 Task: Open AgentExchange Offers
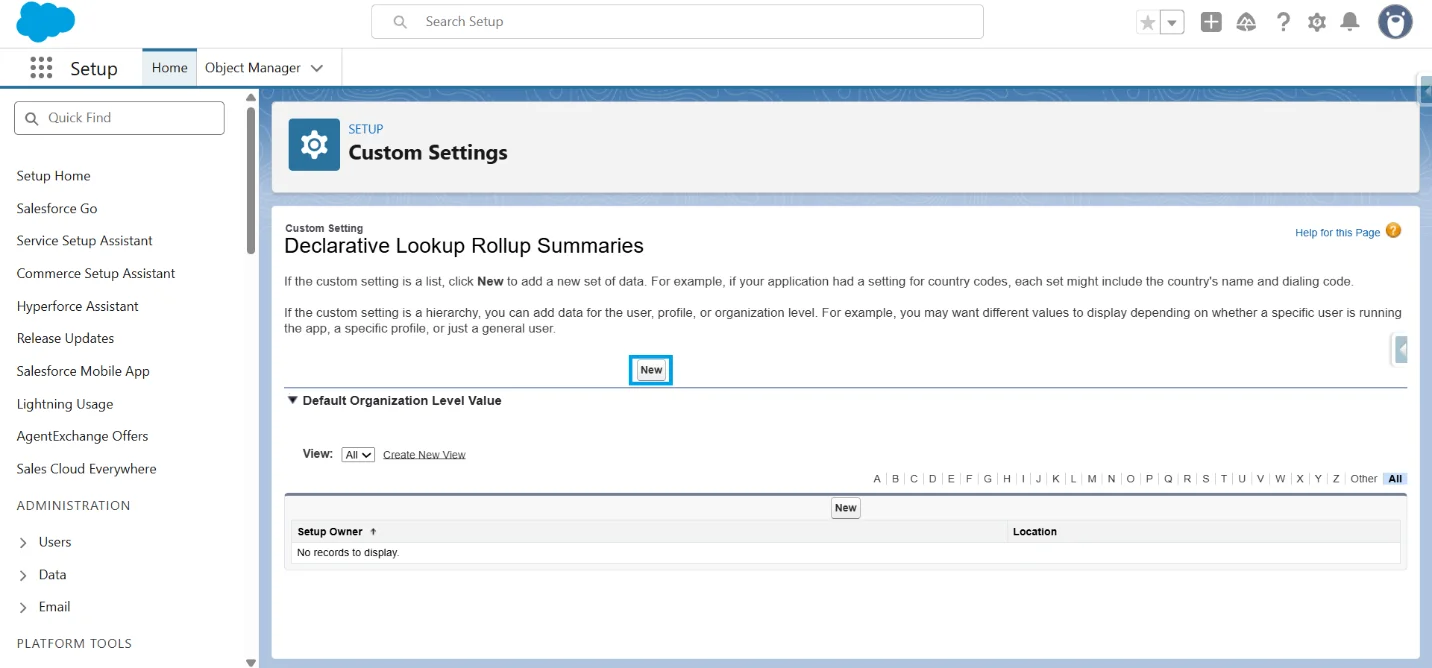tap(82, 436)
